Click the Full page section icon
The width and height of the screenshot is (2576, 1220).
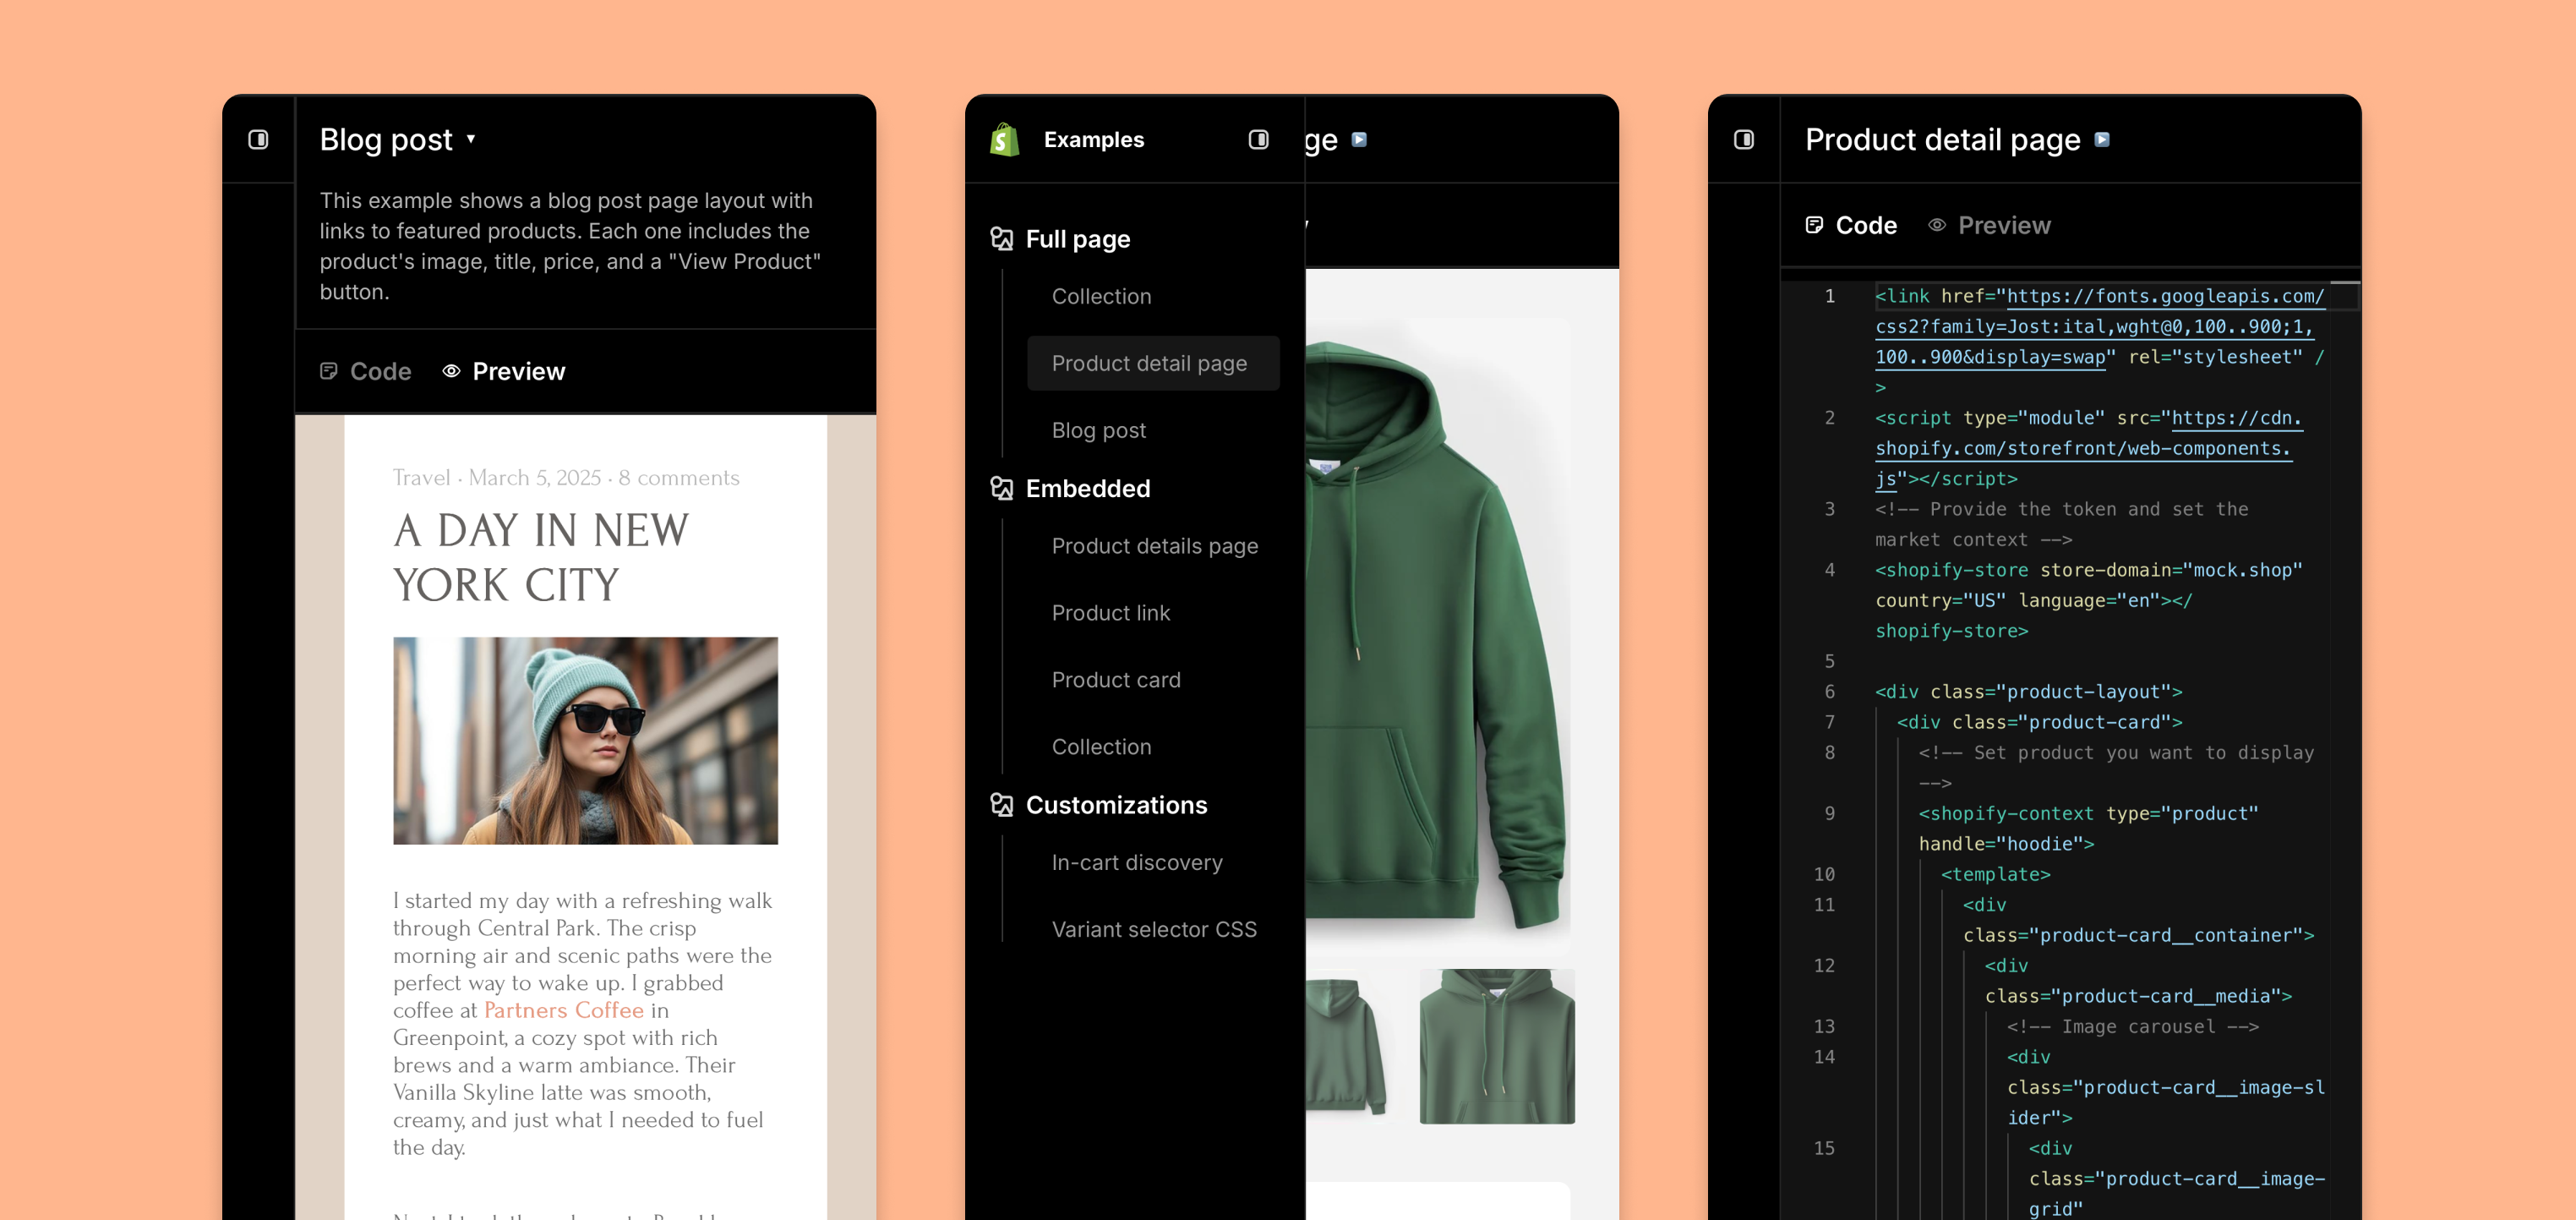1001,238
